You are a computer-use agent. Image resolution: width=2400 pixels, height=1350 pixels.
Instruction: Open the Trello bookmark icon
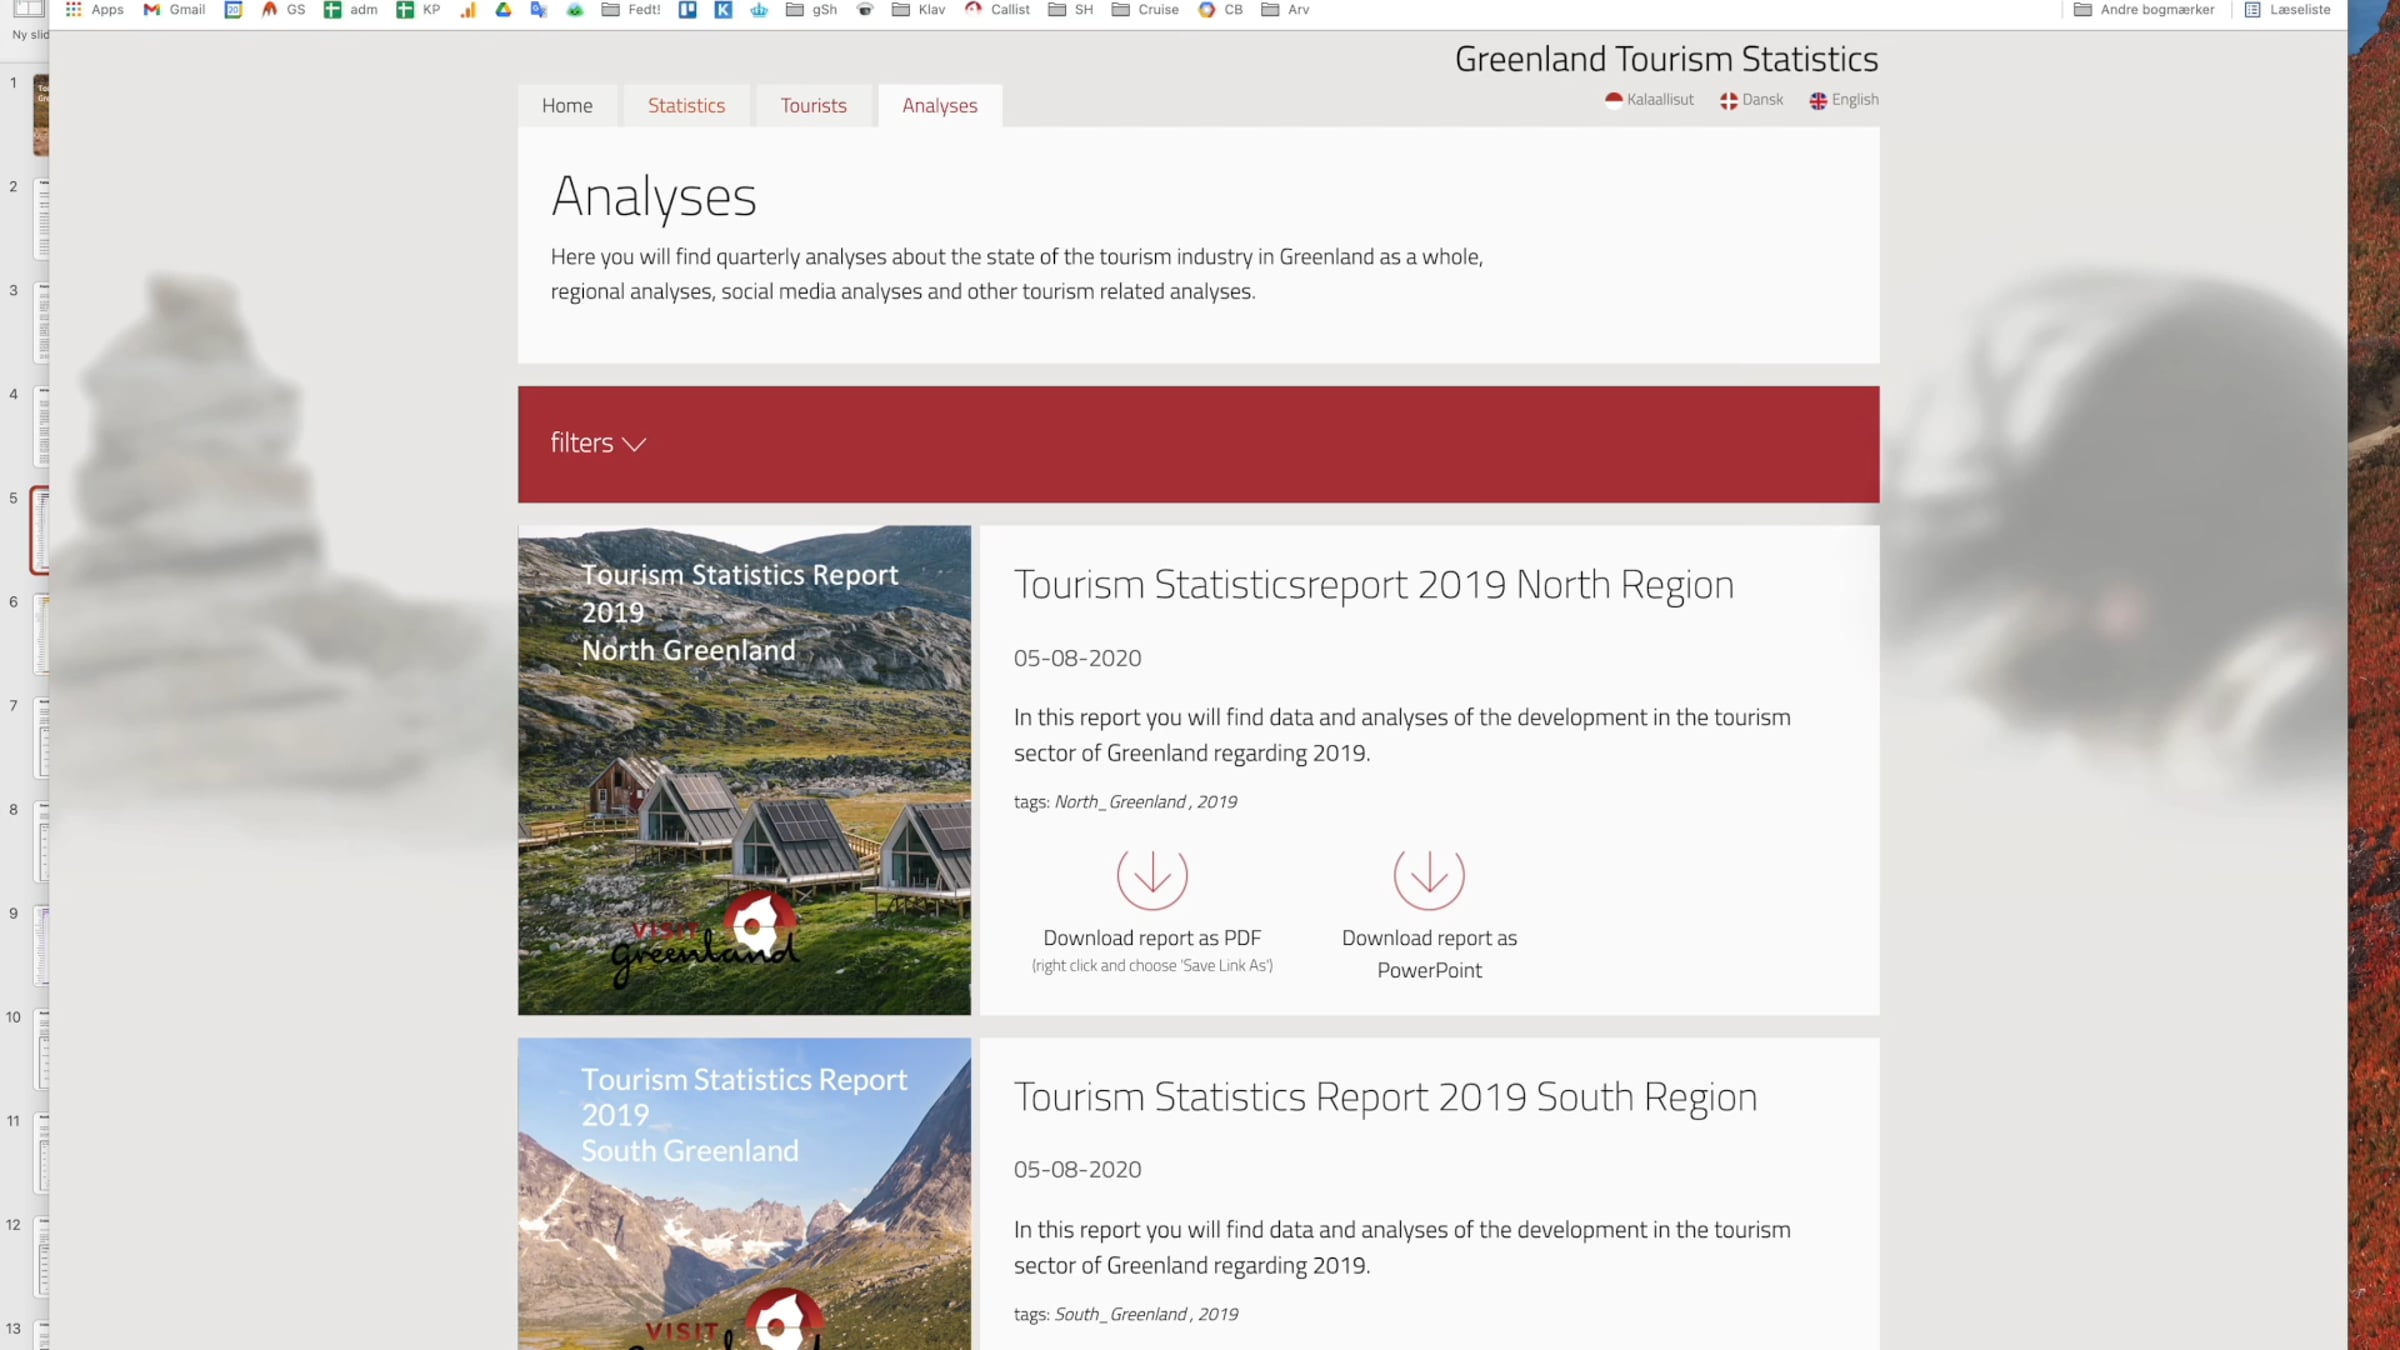tap(687, 10)
